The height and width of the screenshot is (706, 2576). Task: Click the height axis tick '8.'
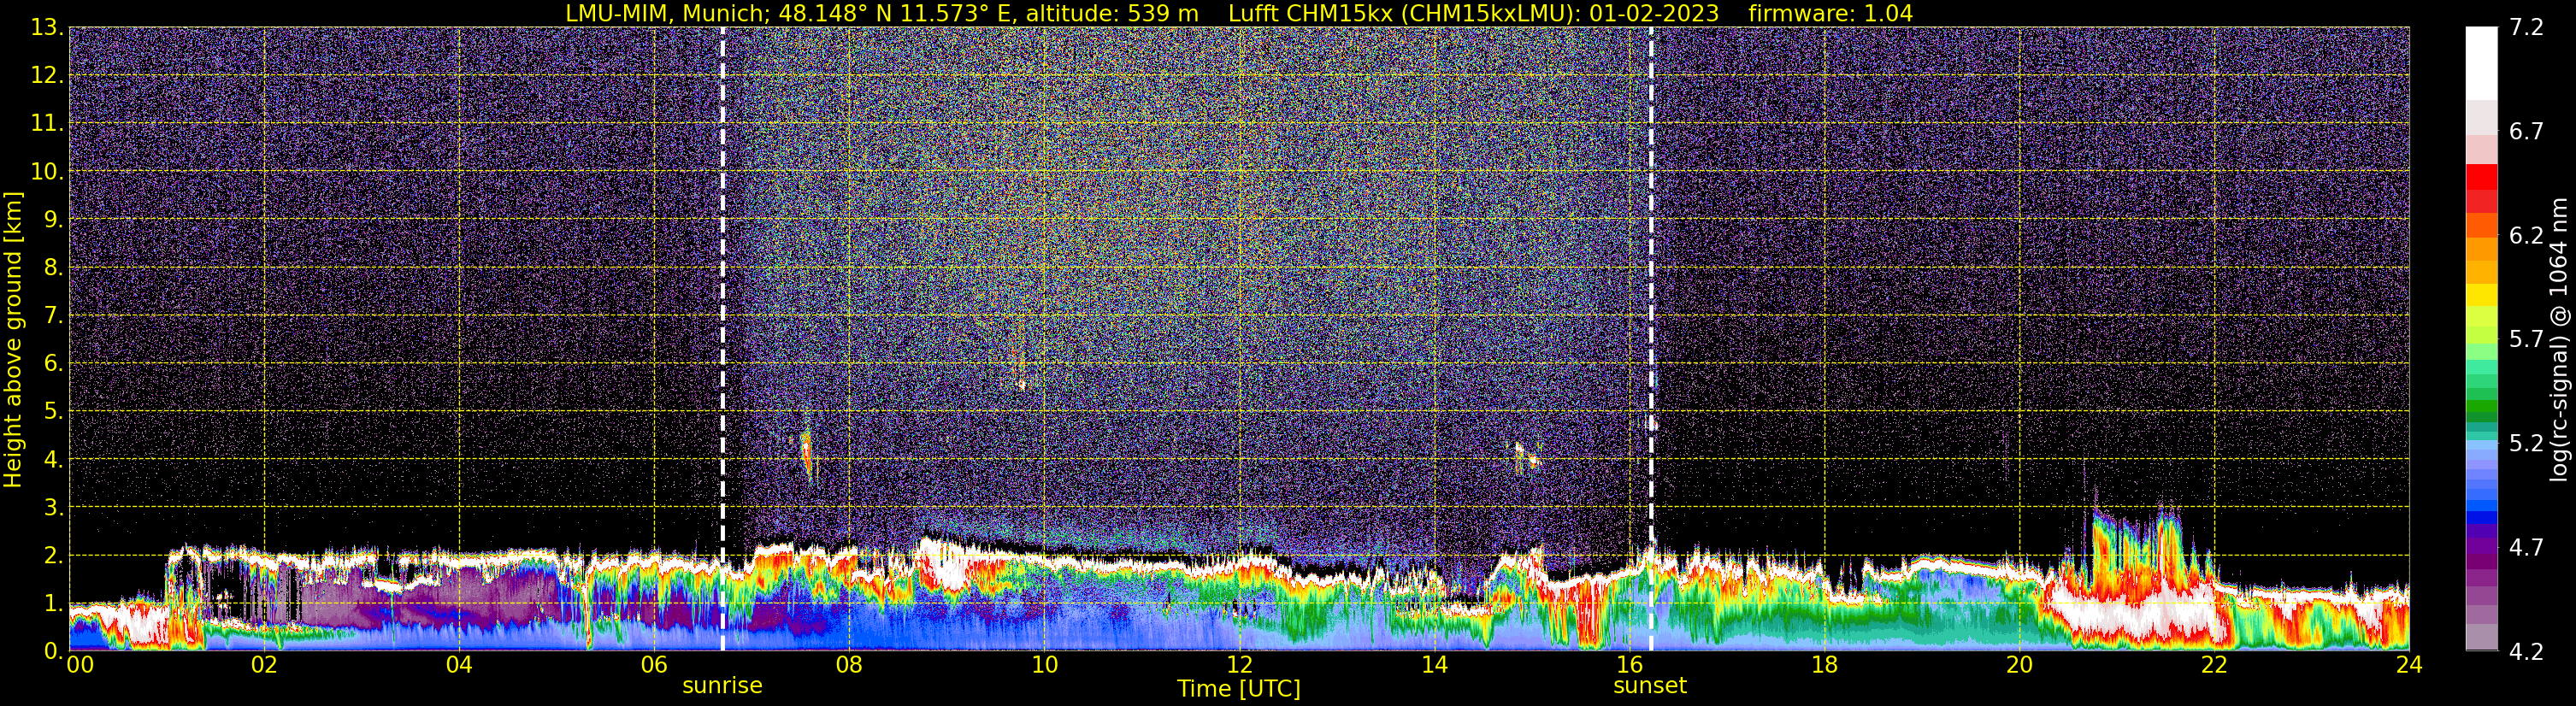[x=54, y=267]
